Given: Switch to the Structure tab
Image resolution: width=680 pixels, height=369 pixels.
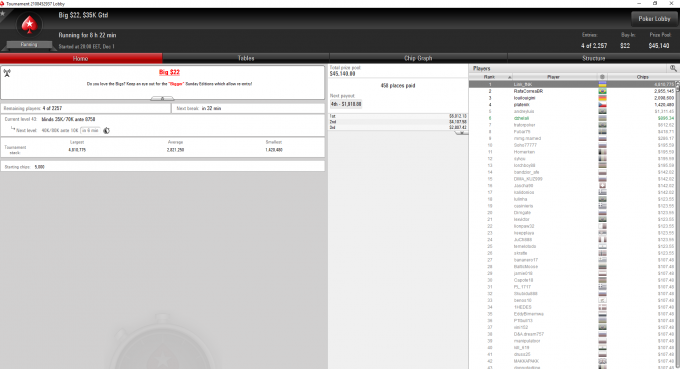Looking at the screenshot, I should click(594, 58).
